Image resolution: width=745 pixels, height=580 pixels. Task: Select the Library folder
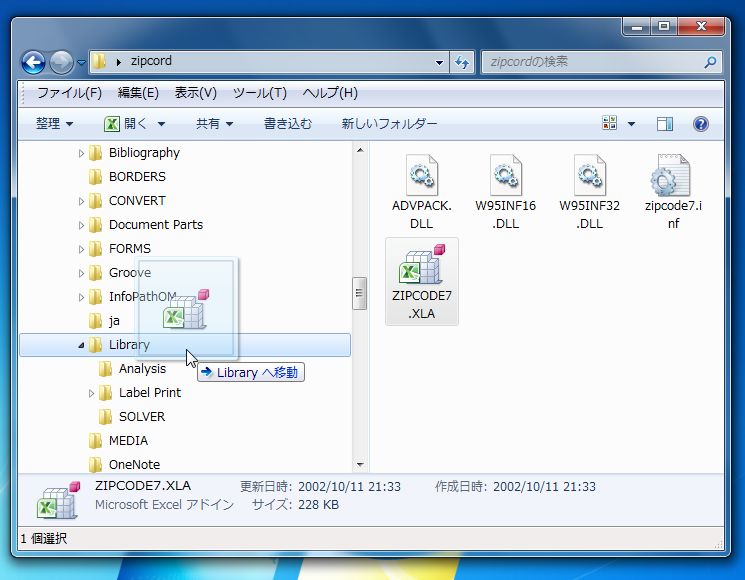(185, 345)
